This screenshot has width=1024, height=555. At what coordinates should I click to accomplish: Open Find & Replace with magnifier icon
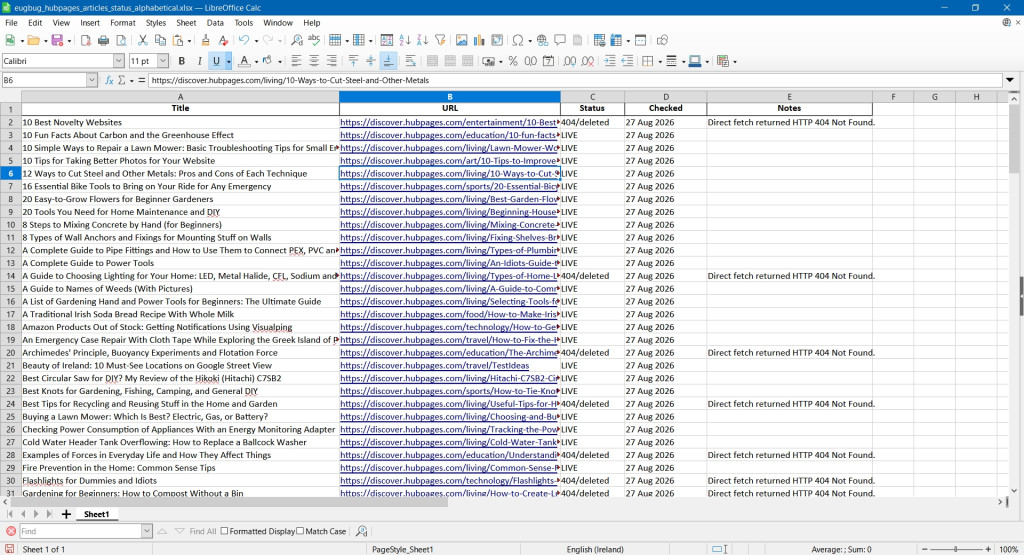point(296,40)
